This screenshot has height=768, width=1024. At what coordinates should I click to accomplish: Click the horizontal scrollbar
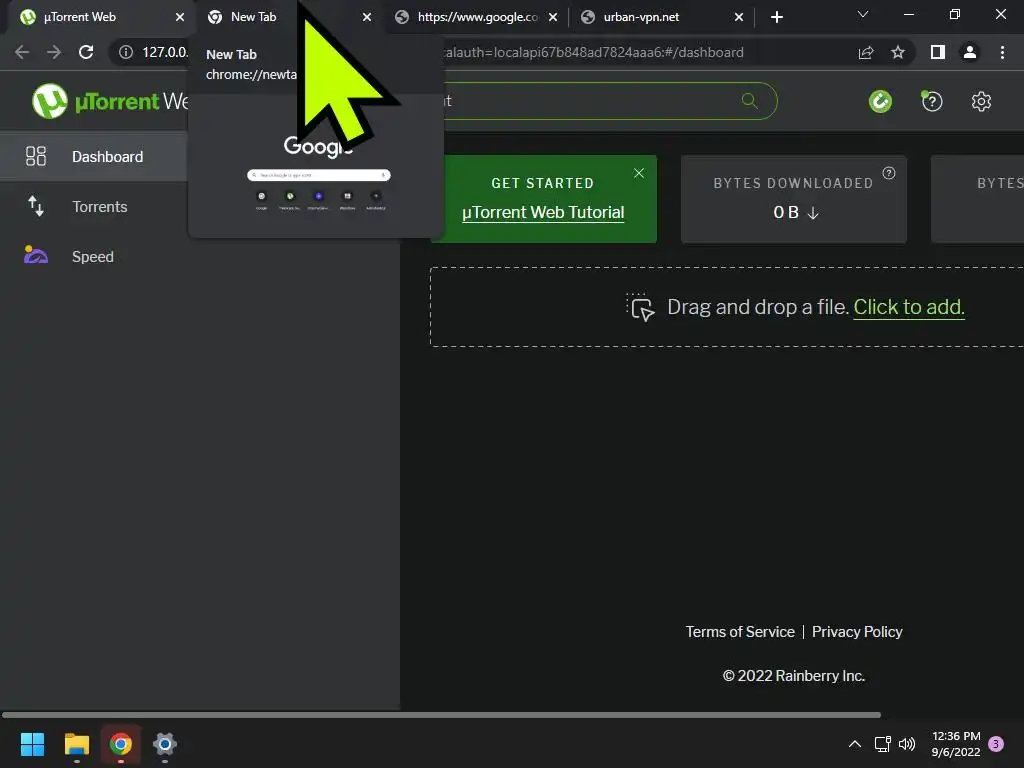(x=441, y=715)
